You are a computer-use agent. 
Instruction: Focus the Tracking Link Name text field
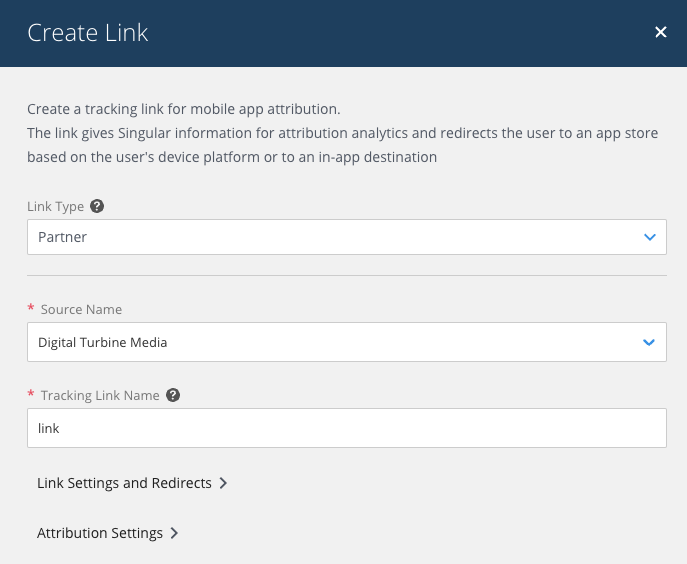pyautogui.click(x=347, y=428)
